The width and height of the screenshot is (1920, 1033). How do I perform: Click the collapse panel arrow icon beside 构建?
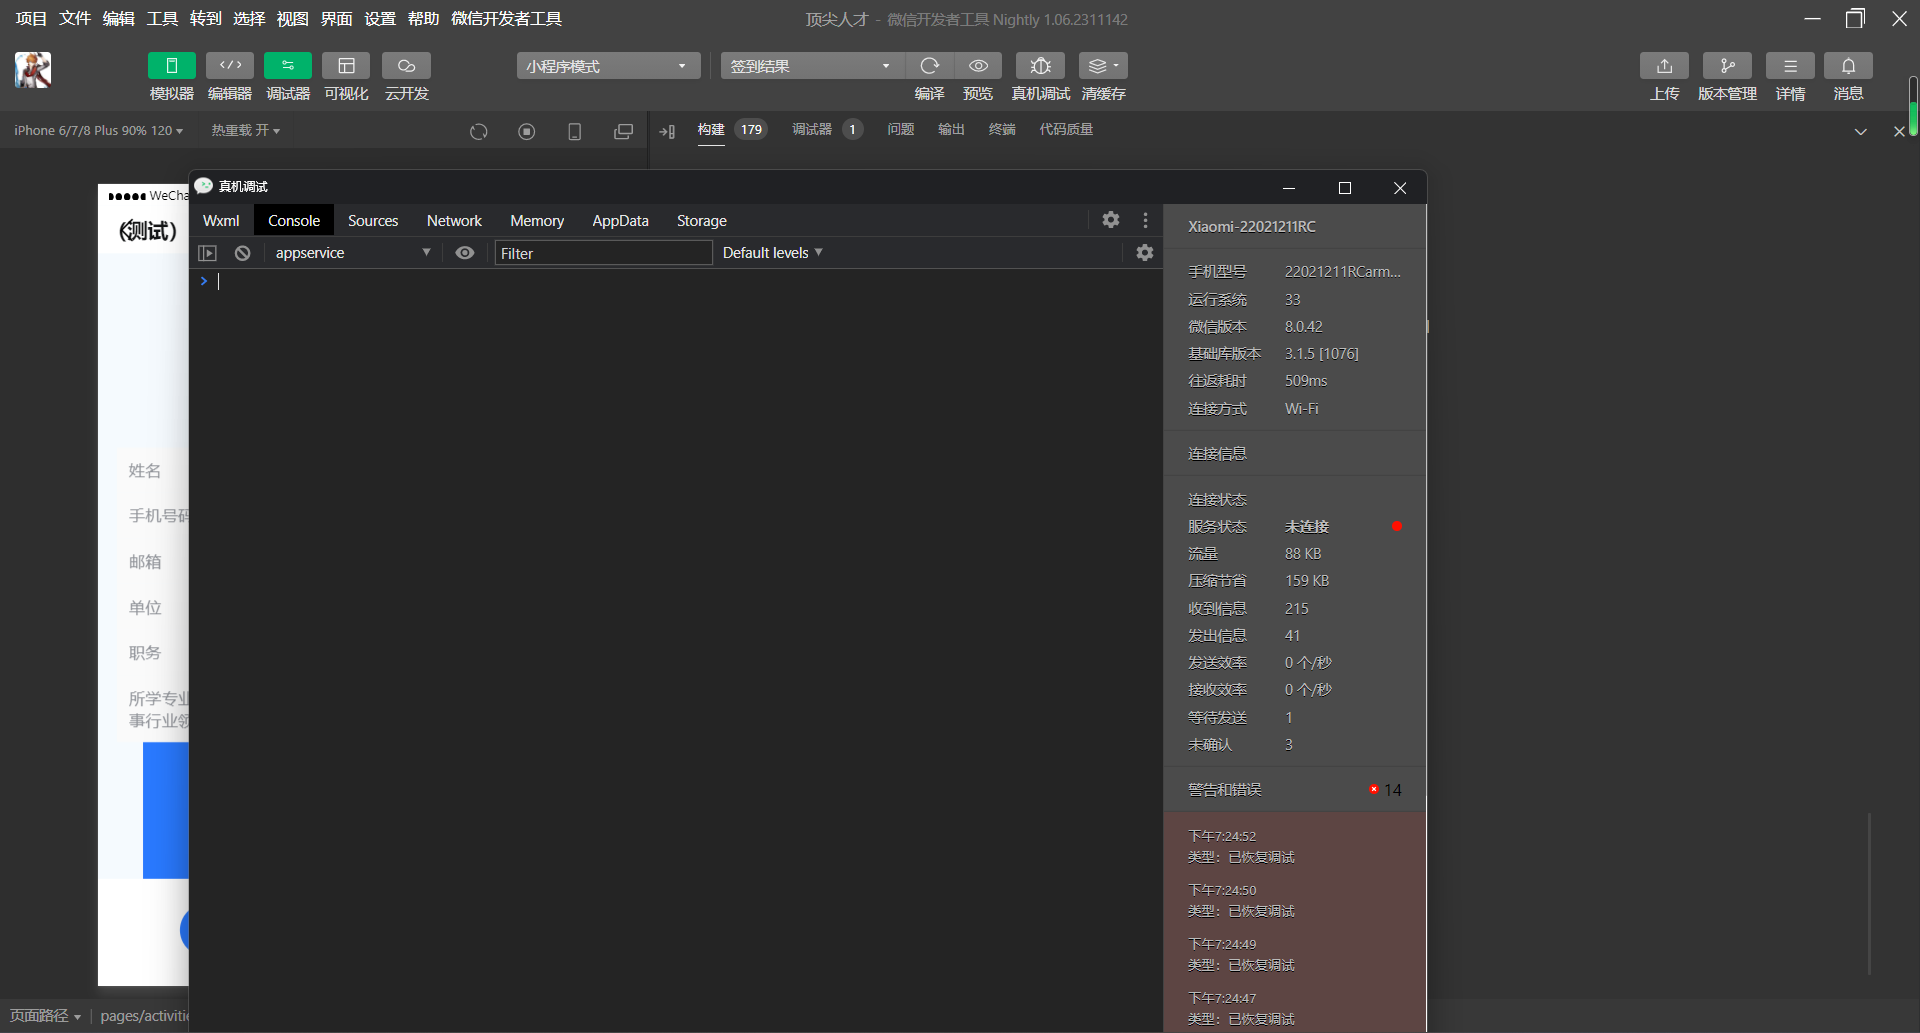click(x=667, y=131)
